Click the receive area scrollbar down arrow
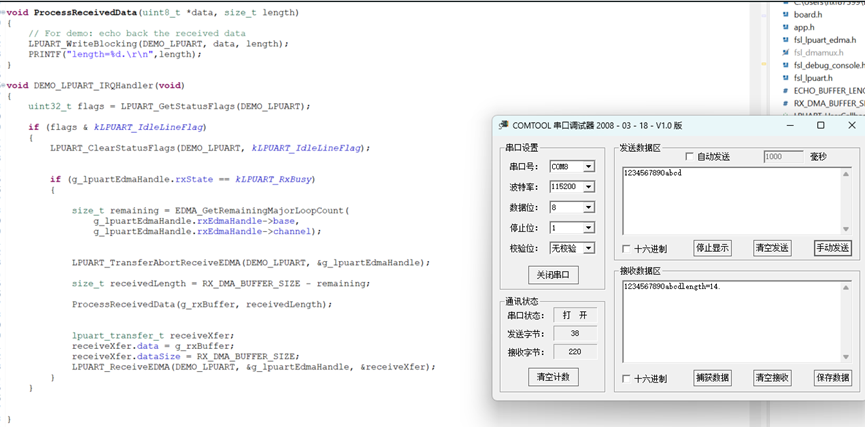The height and width of the screenshot is (427, 865). pos(846,356)
